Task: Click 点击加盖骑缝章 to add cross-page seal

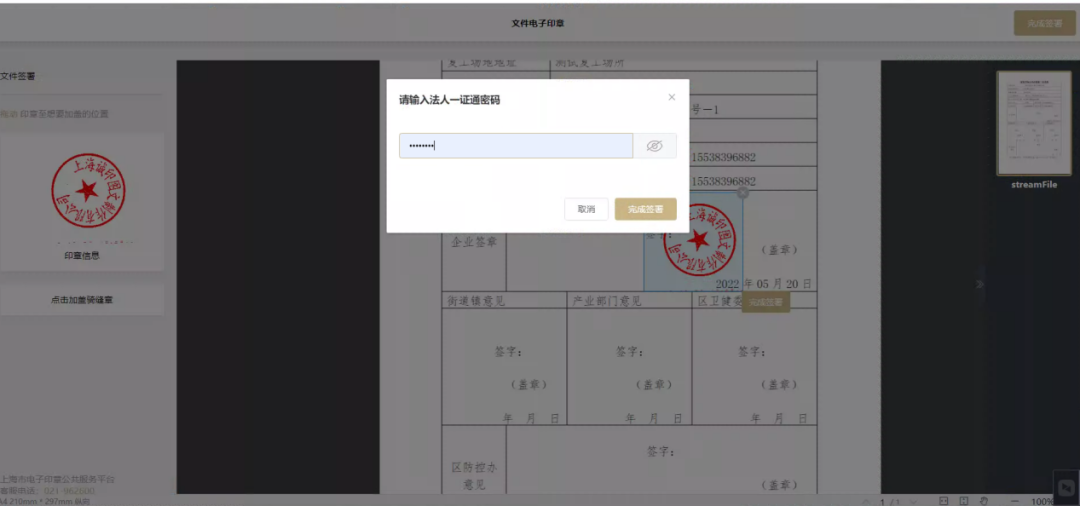Action: [82, 299]
